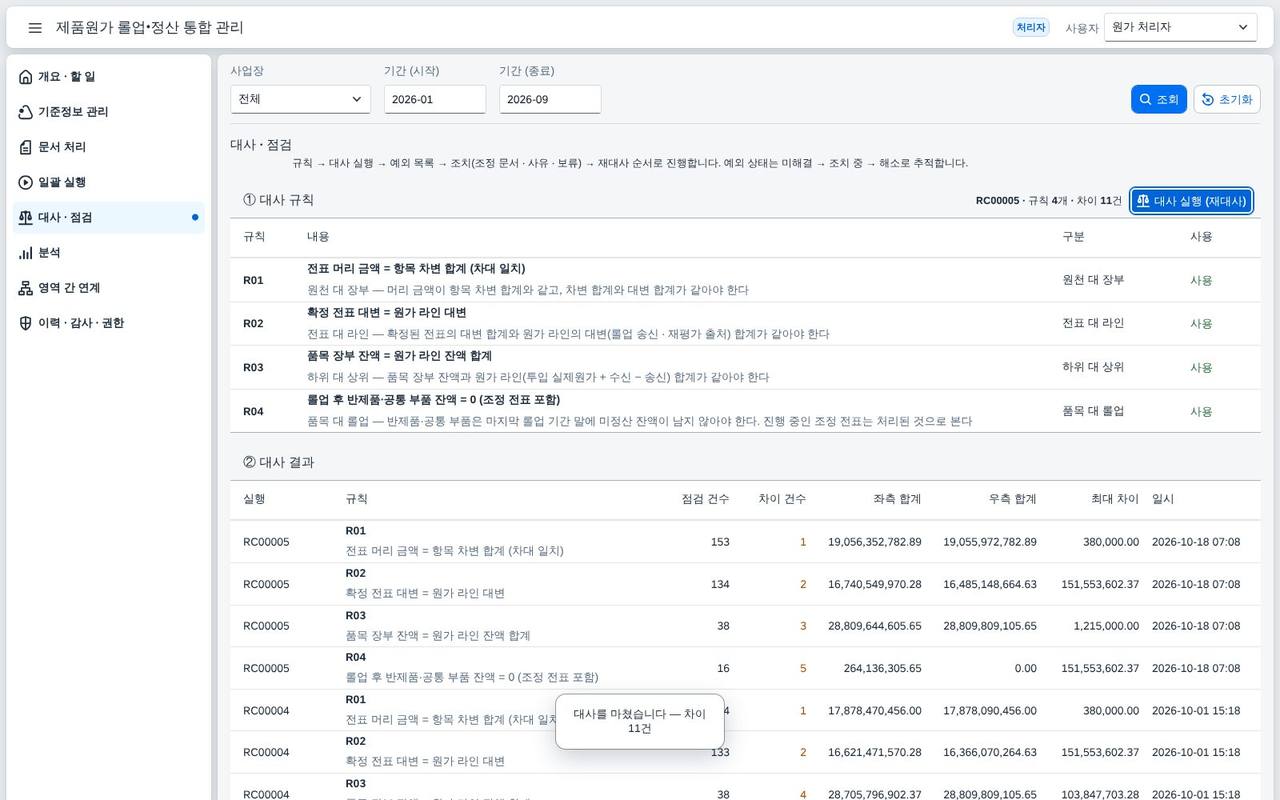
Task: Expand the 사업장 전체 dropdown
Action: pos(300,99)
